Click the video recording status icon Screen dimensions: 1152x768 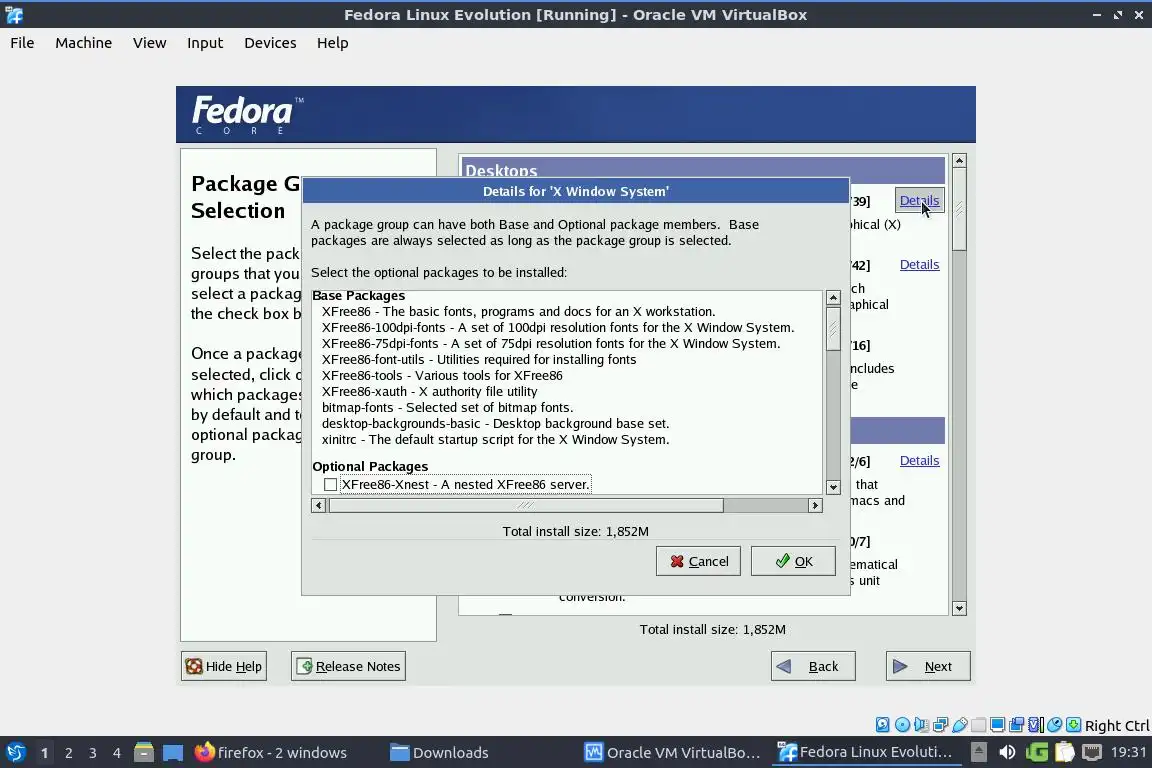[x=1017, y=725]
